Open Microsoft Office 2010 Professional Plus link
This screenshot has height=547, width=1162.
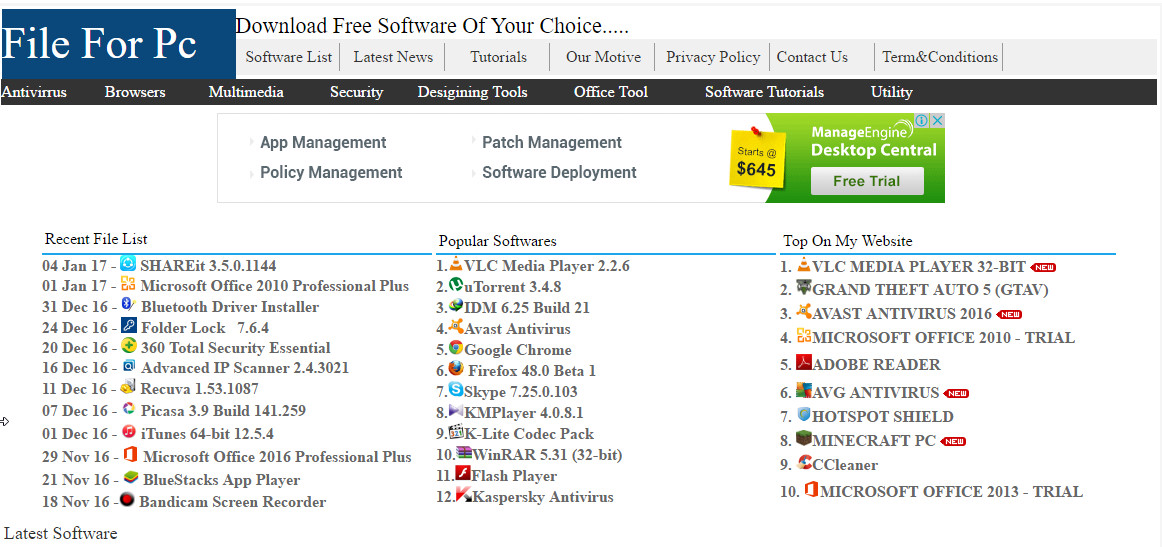coord(274,285)
